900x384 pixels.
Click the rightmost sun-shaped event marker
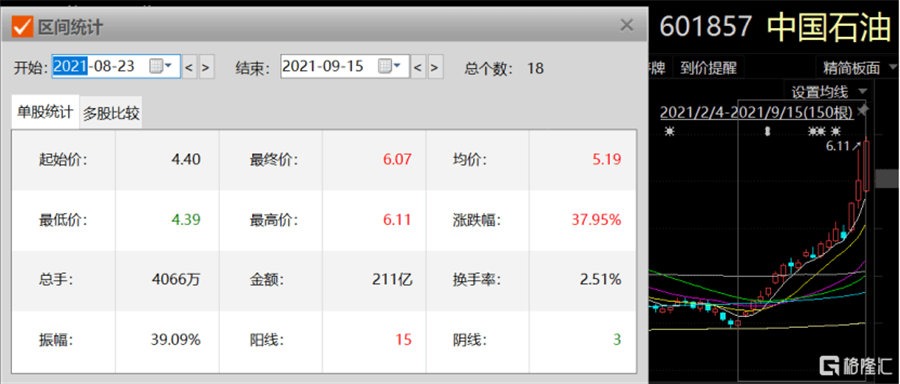pos(836,131)
